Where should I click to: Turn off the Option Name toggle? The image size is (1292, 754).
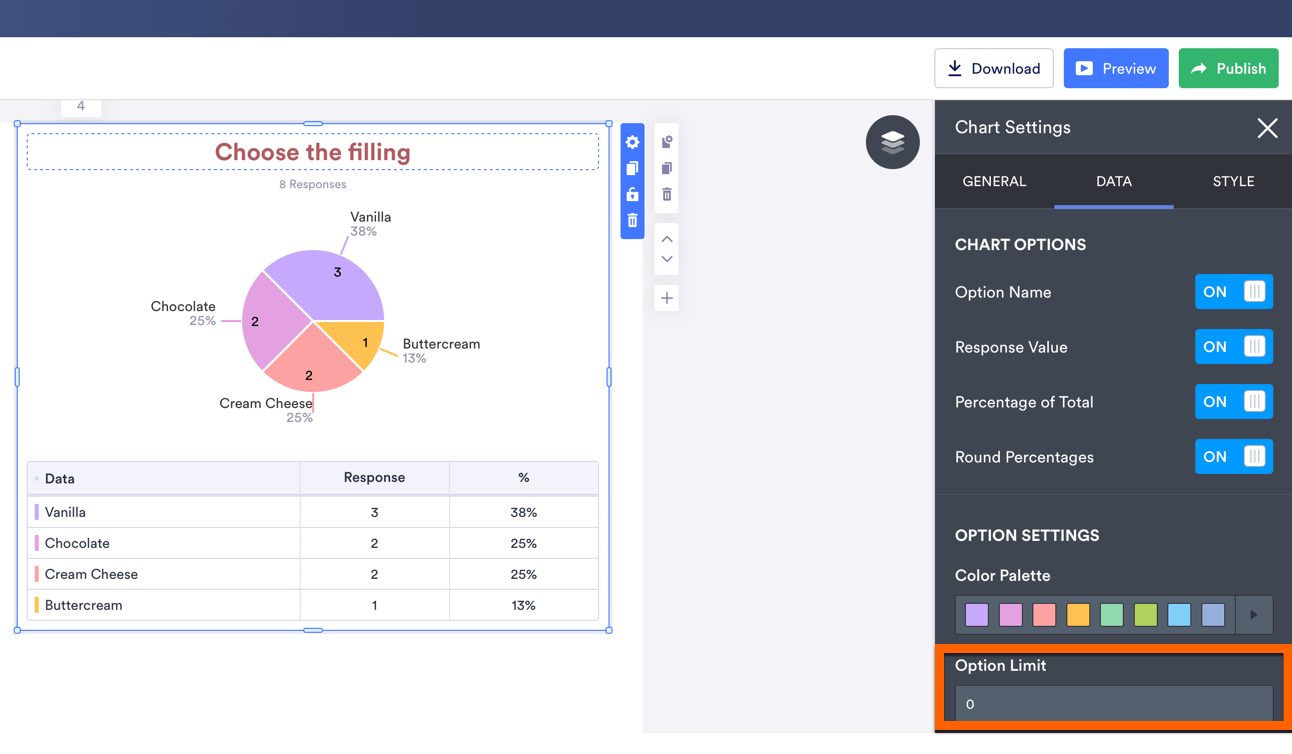(1233, 292)
